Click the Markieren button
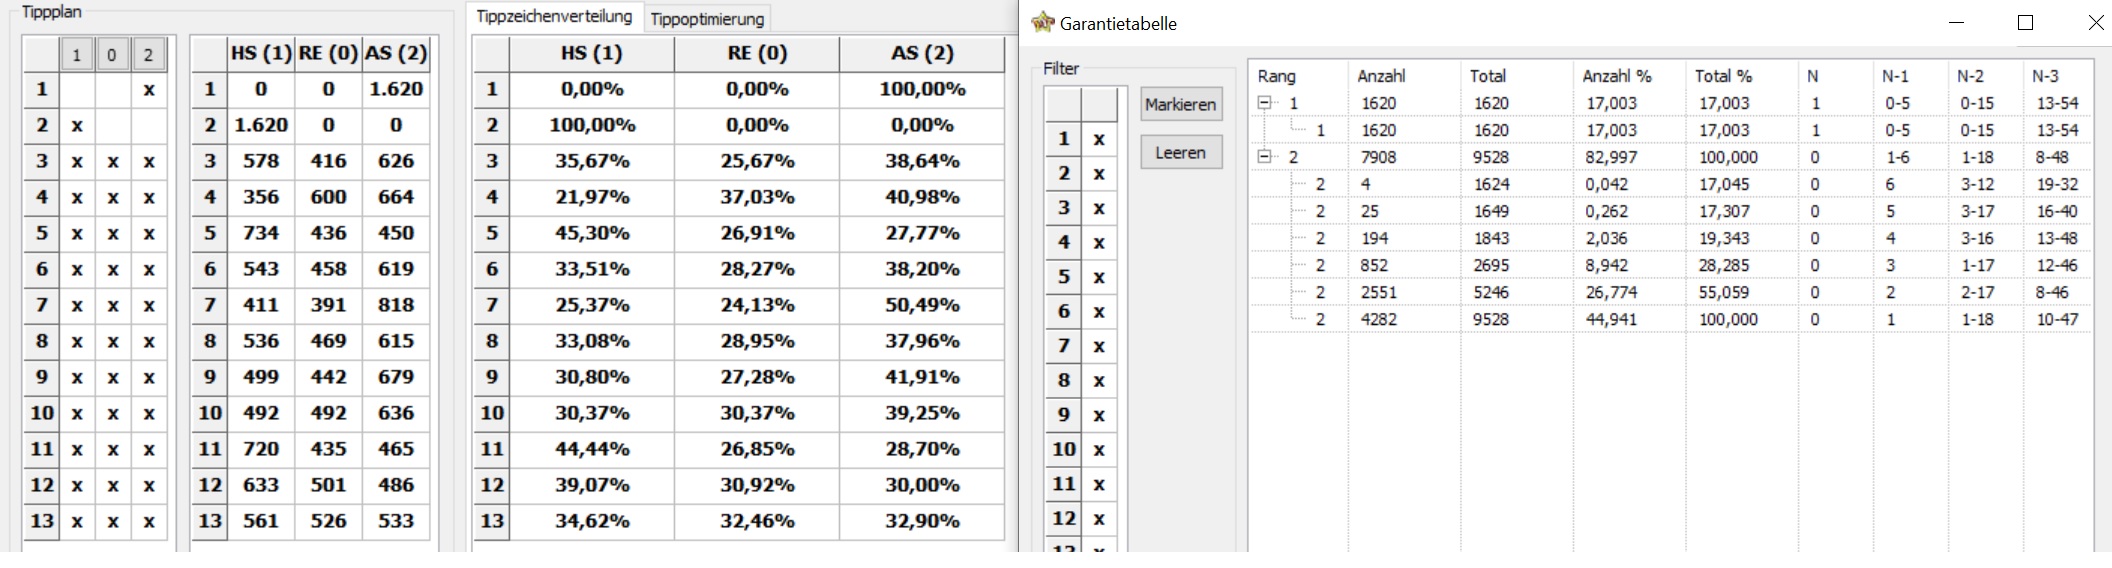Screen dimensions: 2112x568 pyautogui.click(x=1181, y=104)
